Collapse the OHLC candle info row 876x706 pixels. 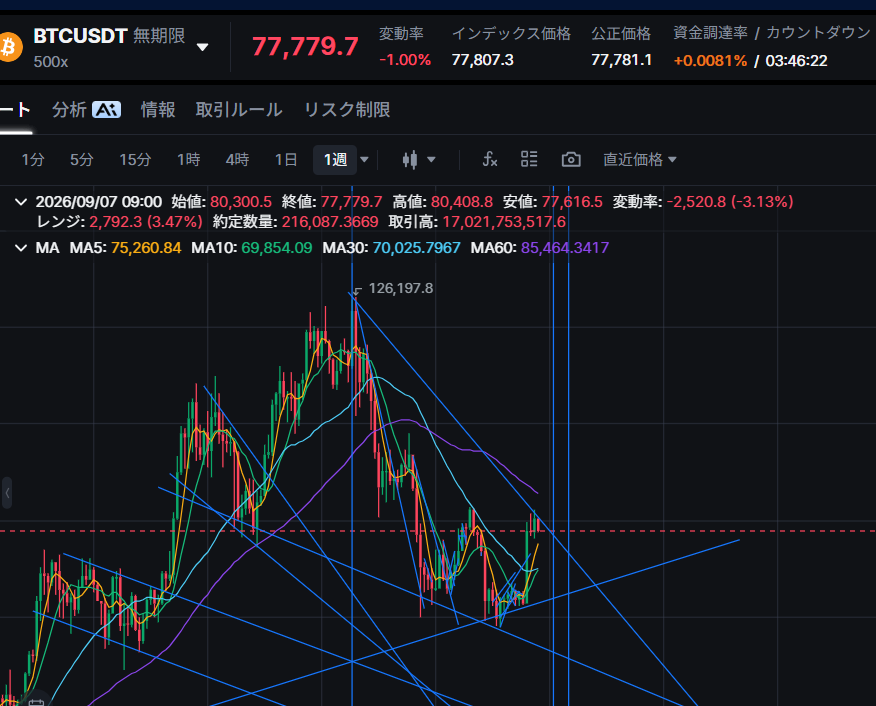(x=21, y=202)
